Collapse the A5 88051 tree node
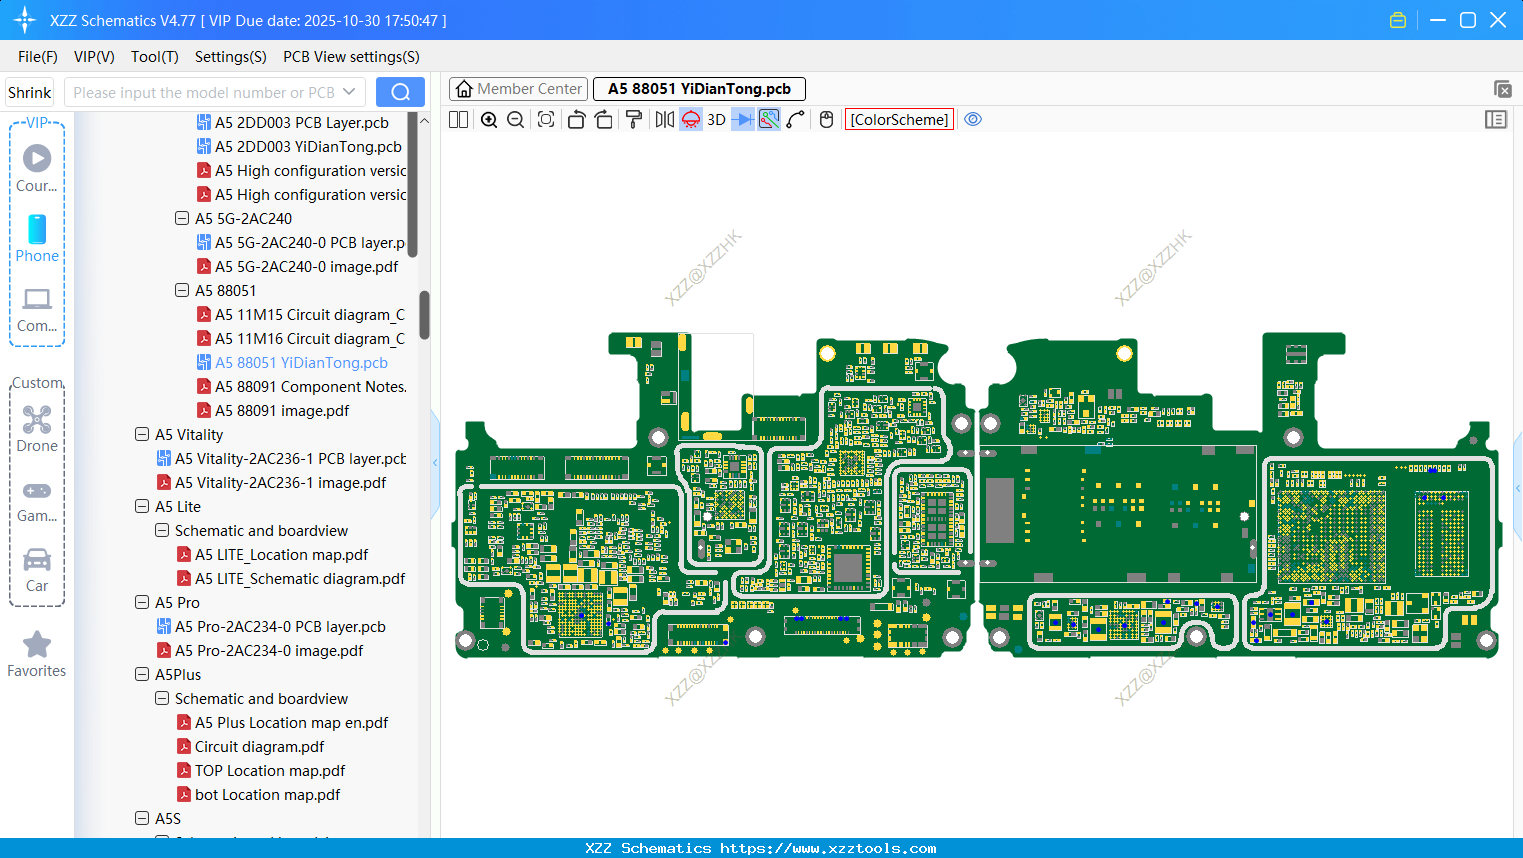The height and width of the screenshot is (858, 1523). point(182,290)
